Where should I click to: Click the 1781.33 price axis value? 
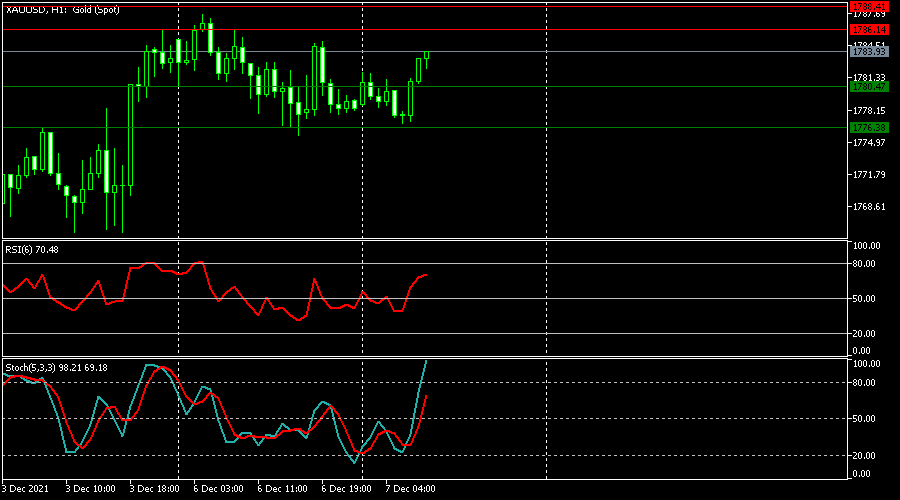point(869,77)
